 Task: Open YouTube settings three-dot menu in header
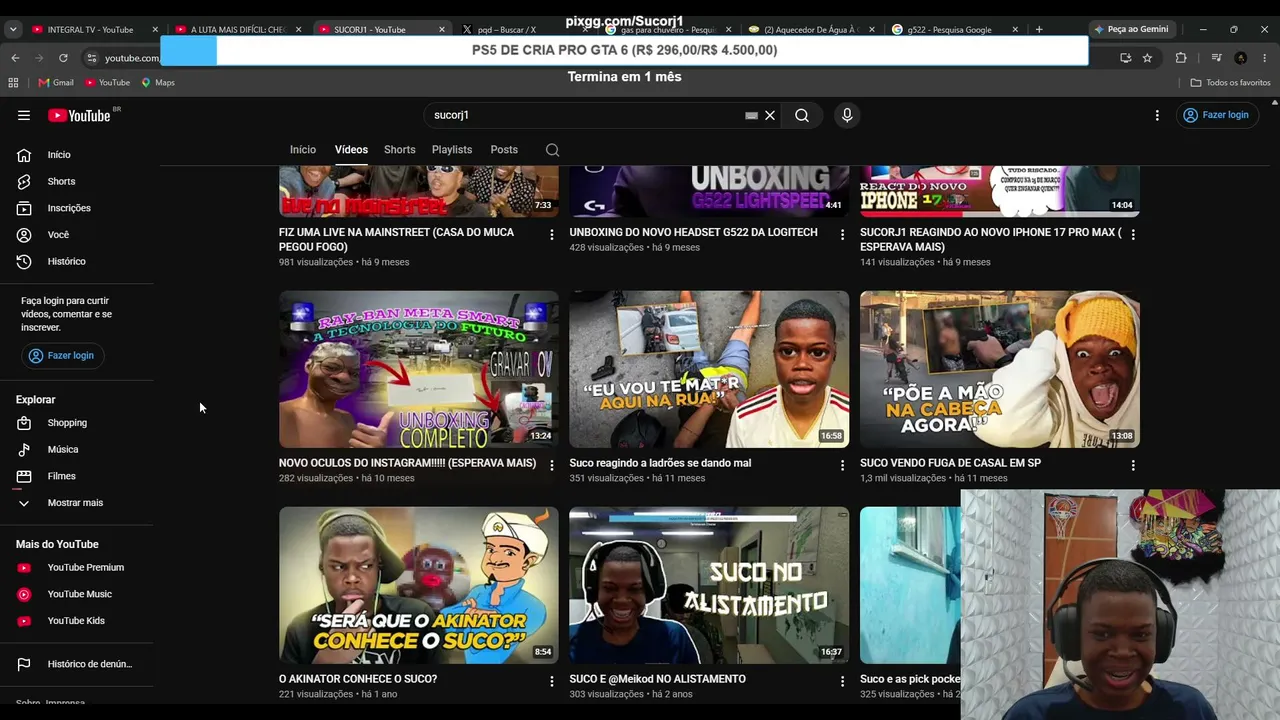tap(1157, 115)
